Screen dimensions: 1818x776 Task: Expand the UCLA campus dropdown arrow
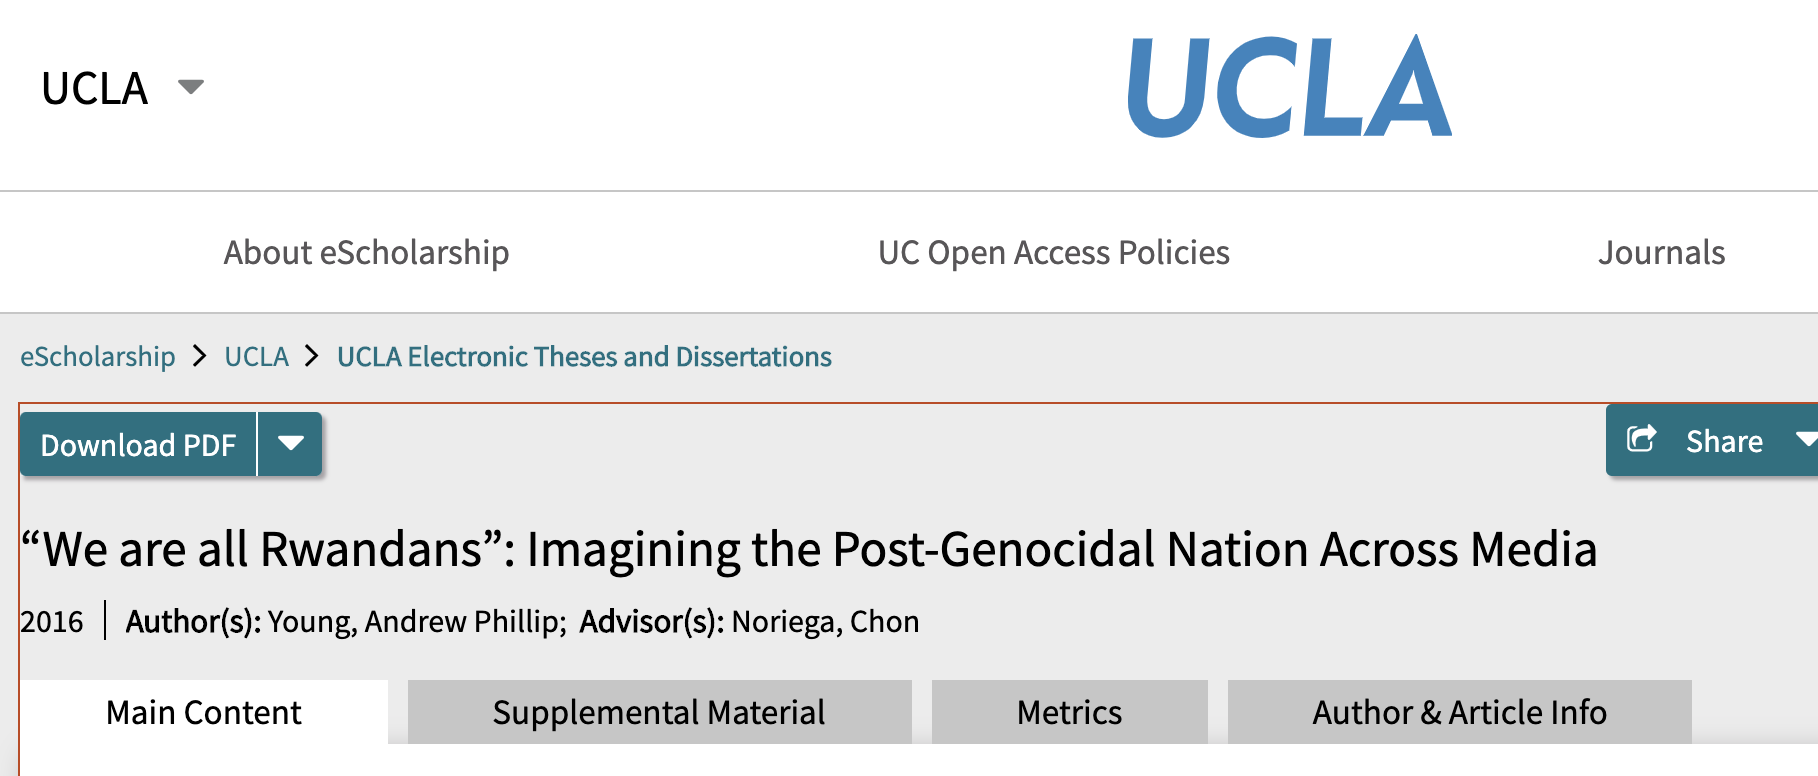(x=190, y=87)
